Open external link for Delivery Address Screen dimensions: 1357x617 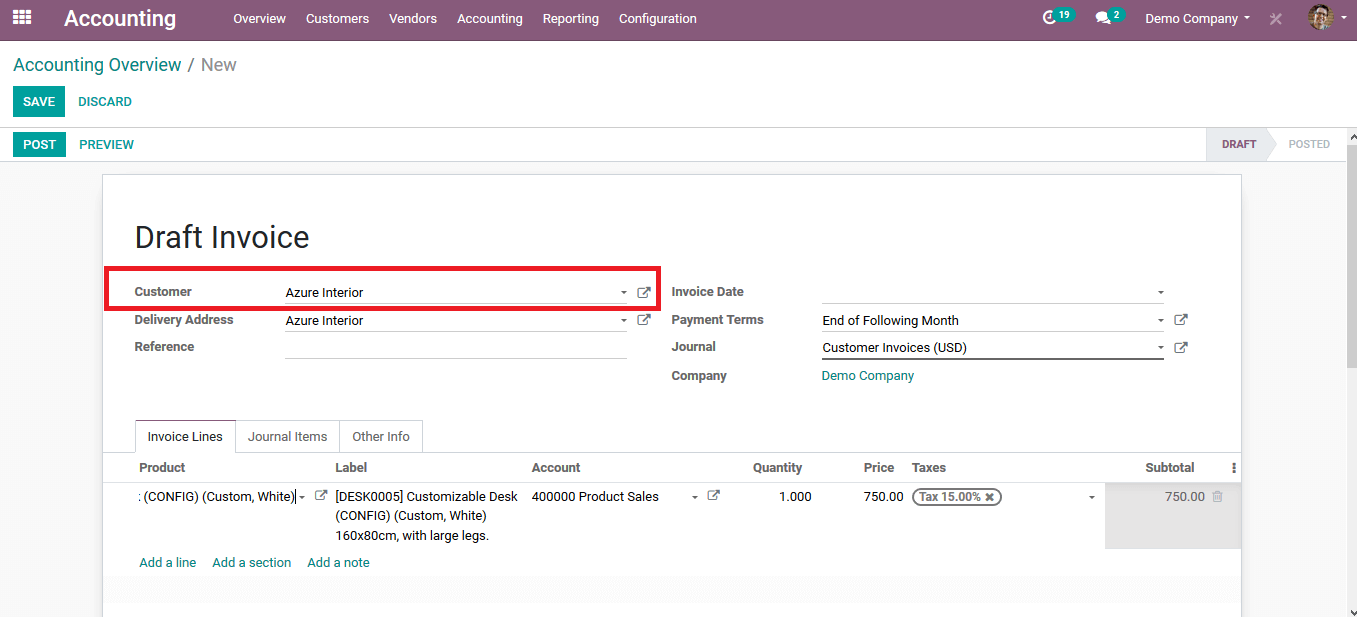click(x=644, y=320)
